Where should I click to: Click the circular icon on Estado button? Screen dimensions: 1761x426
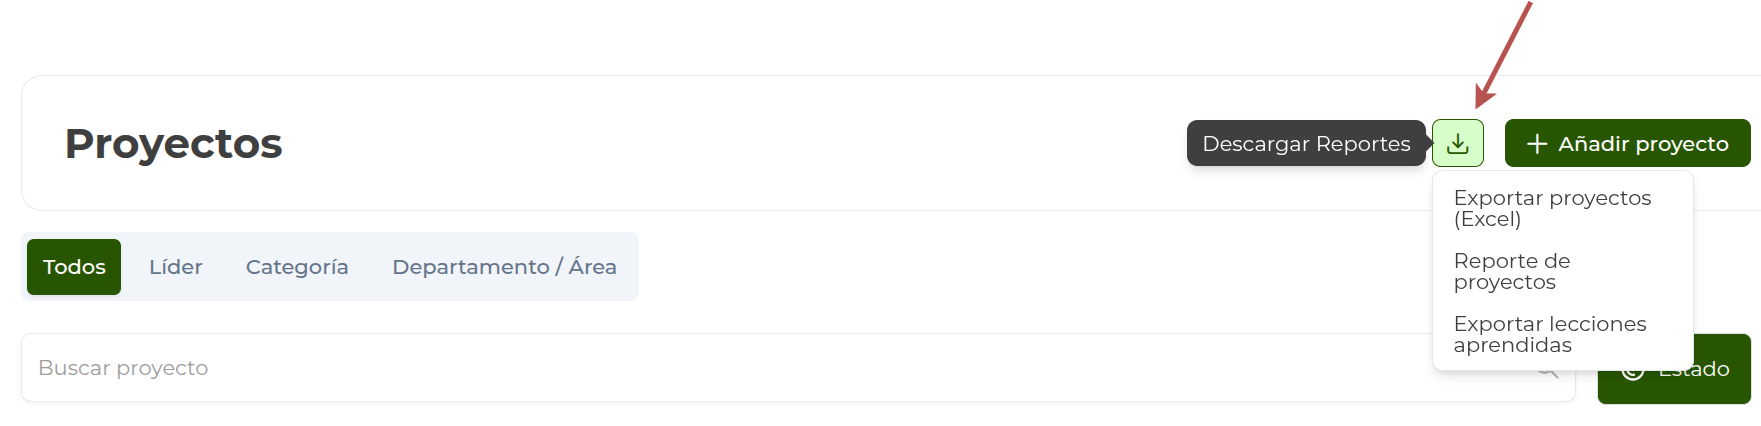1632,371
